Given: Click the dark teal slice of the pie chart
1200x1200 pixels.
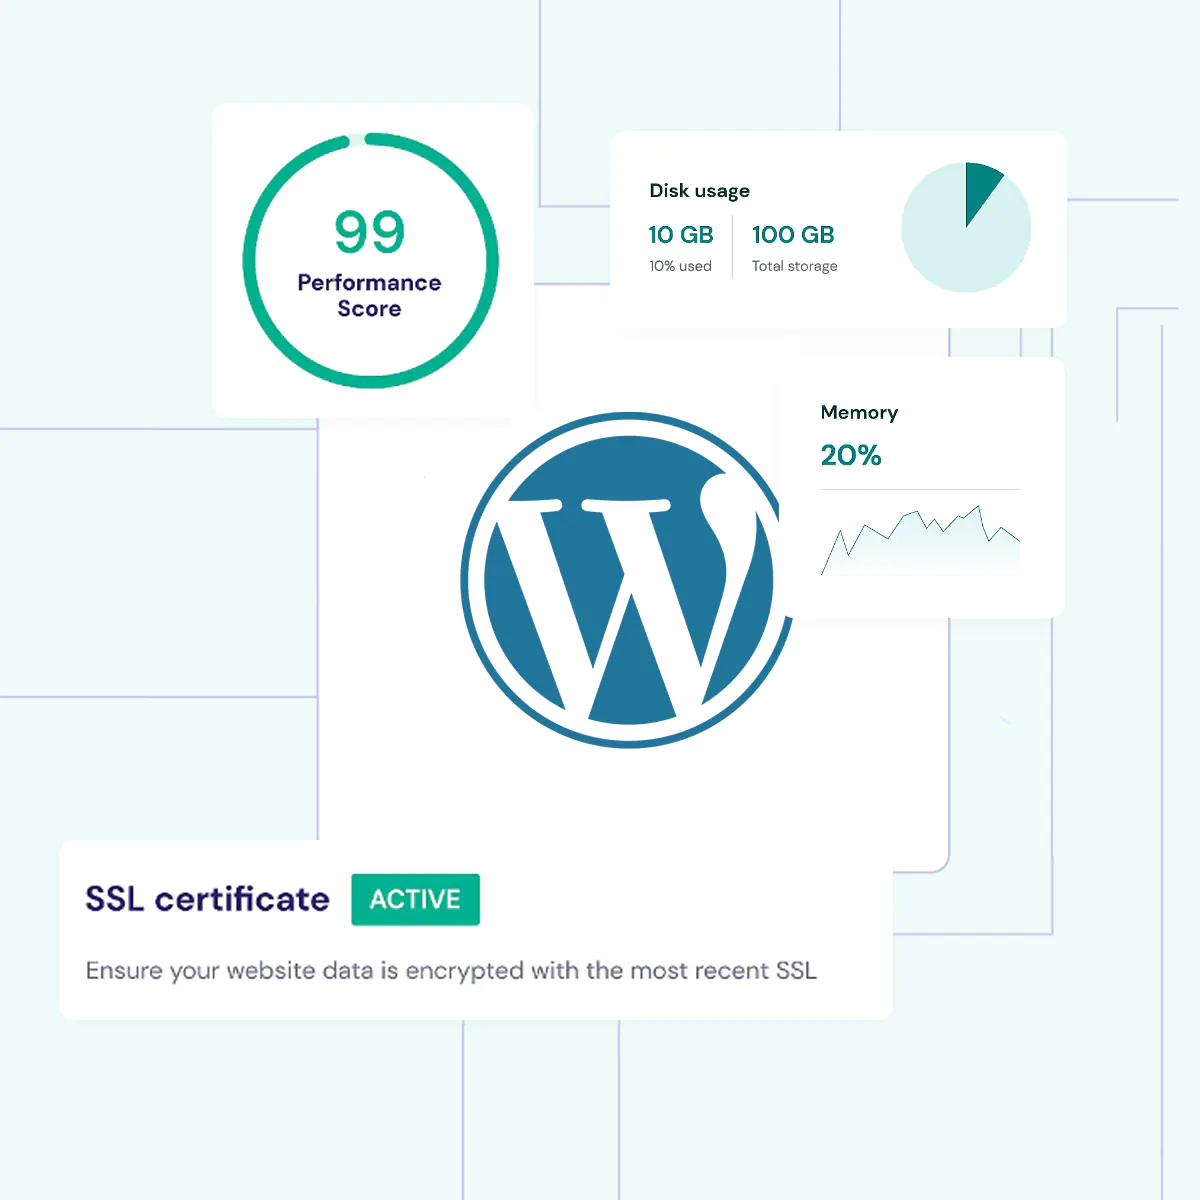Looking at the screenshot, I should tap(980, 187).
